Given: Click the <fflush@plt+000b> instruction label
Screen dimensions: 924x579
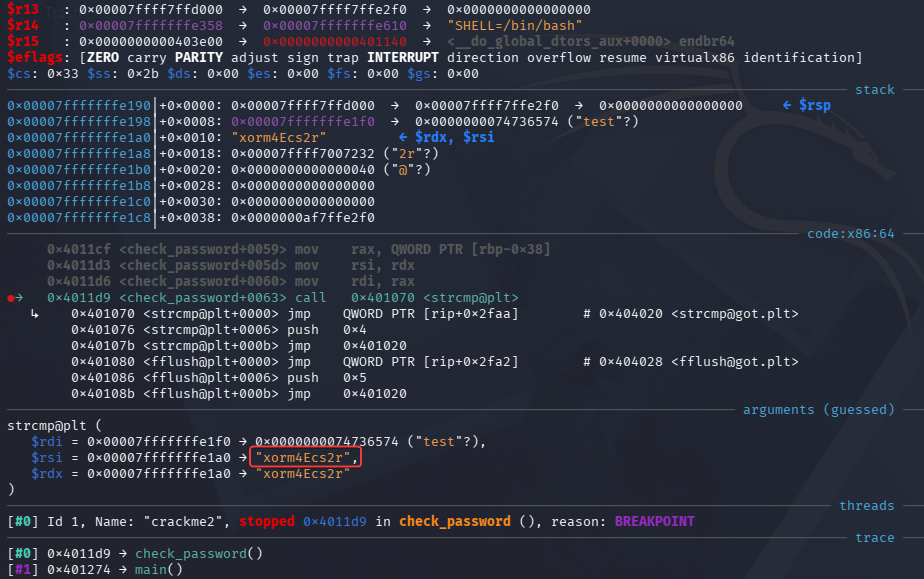Looking at the screenshot, I should coord(210,393).
